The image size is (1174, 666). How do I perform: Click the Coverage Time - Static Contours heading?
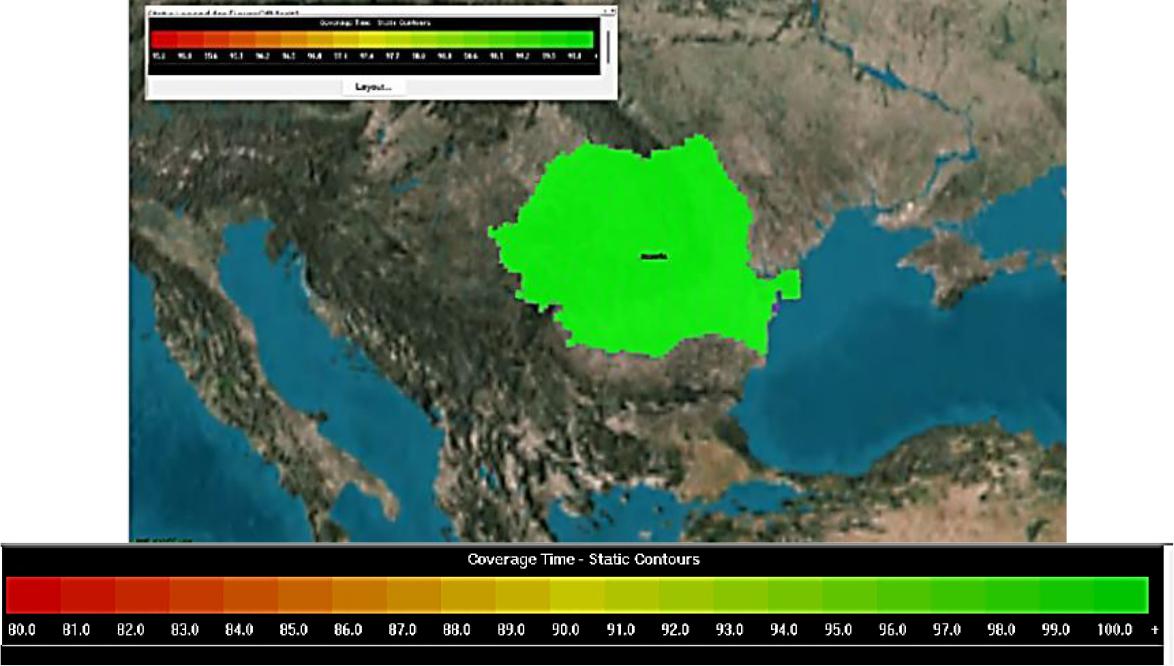(583, 559)
